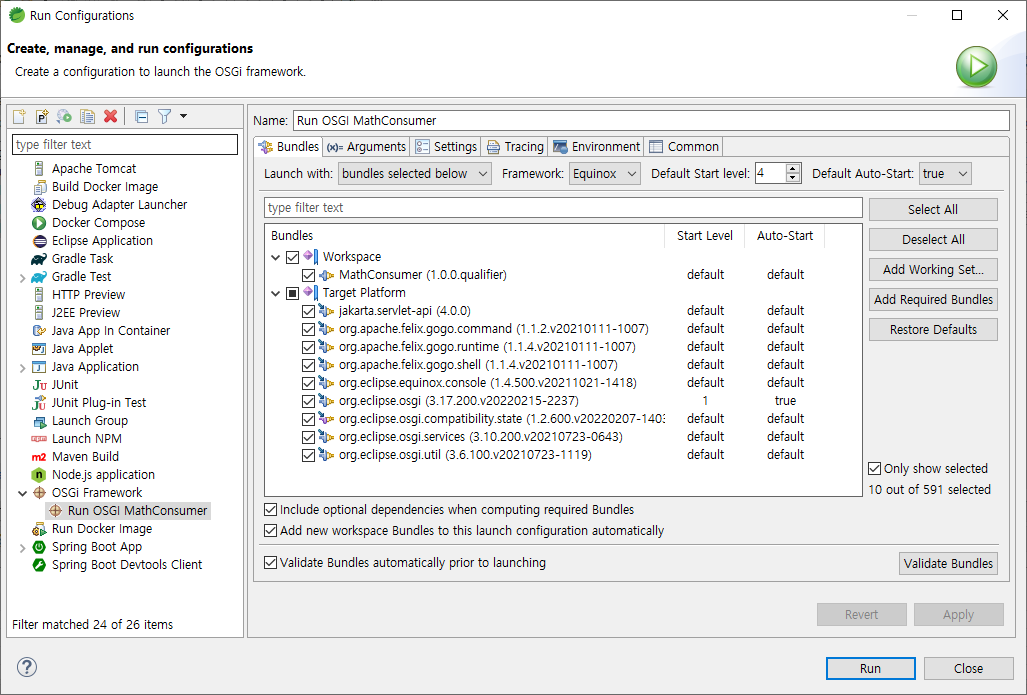The height and width of the screenshot is (695, 1027).
Task: Expand the Spring Boot App node
Action: click(22, 548)
